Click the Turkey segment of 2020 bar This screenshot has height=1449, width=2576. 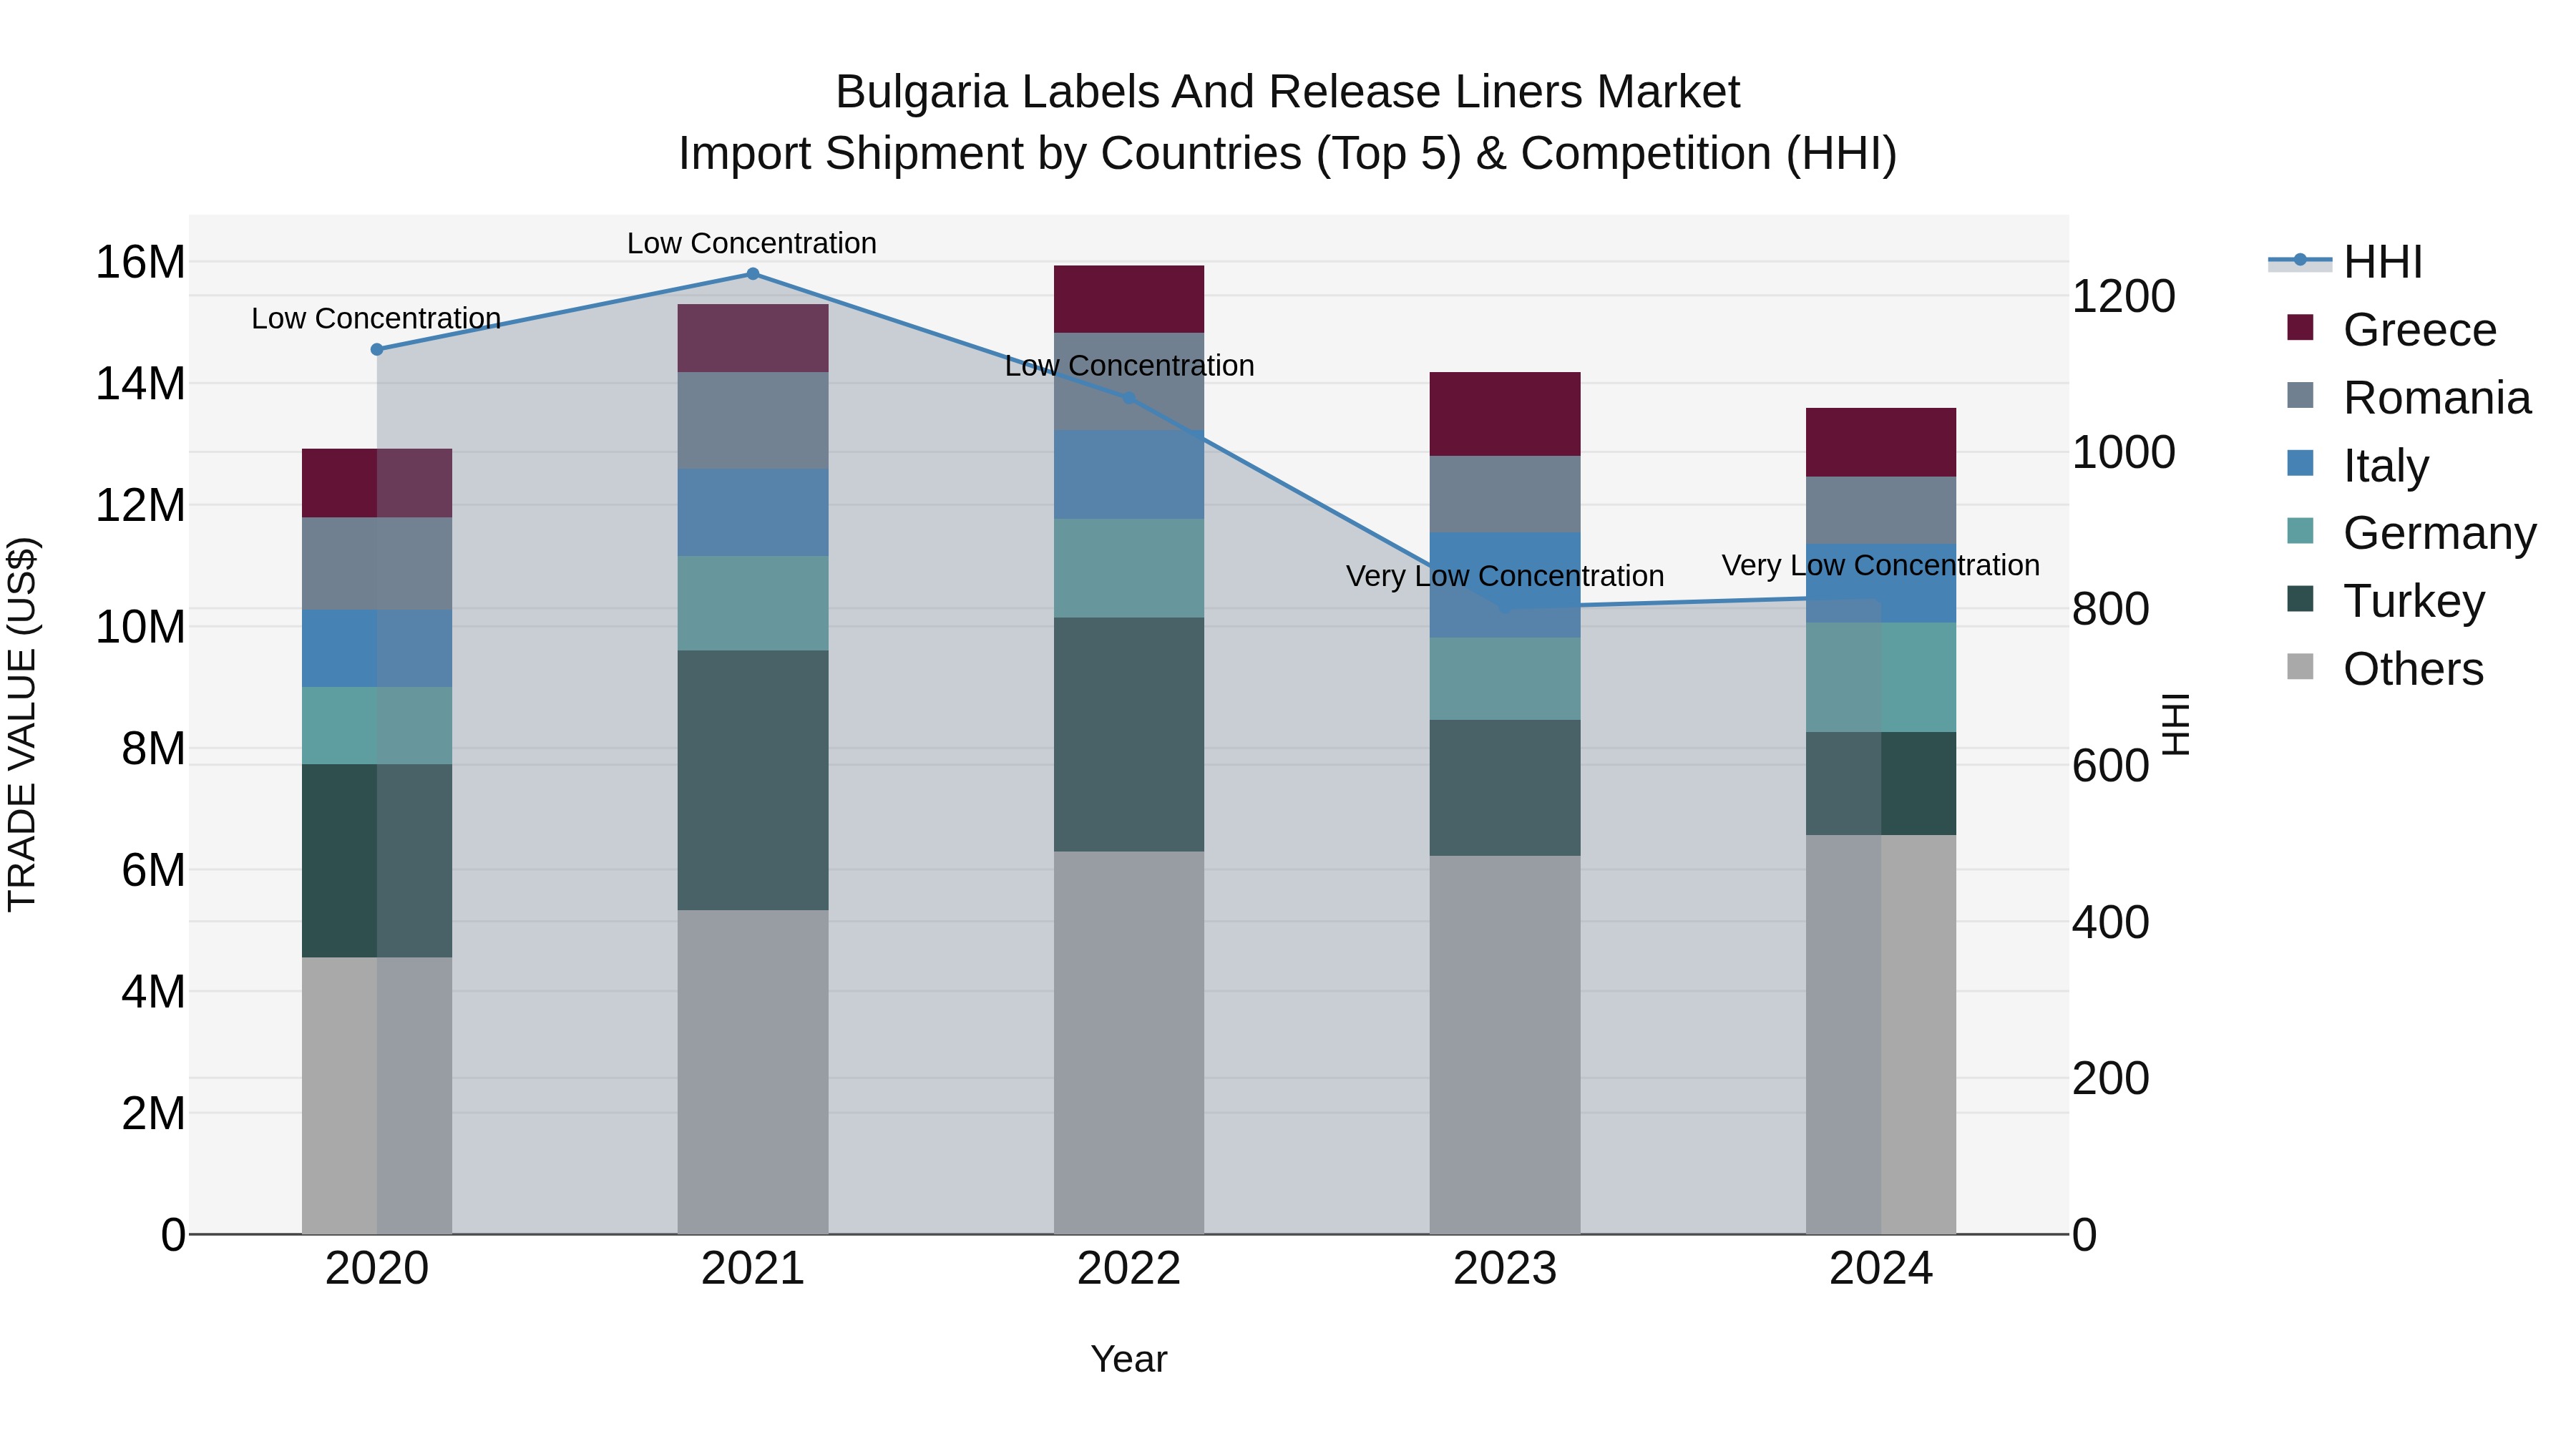pyautogui.click(x=377, y=861)
